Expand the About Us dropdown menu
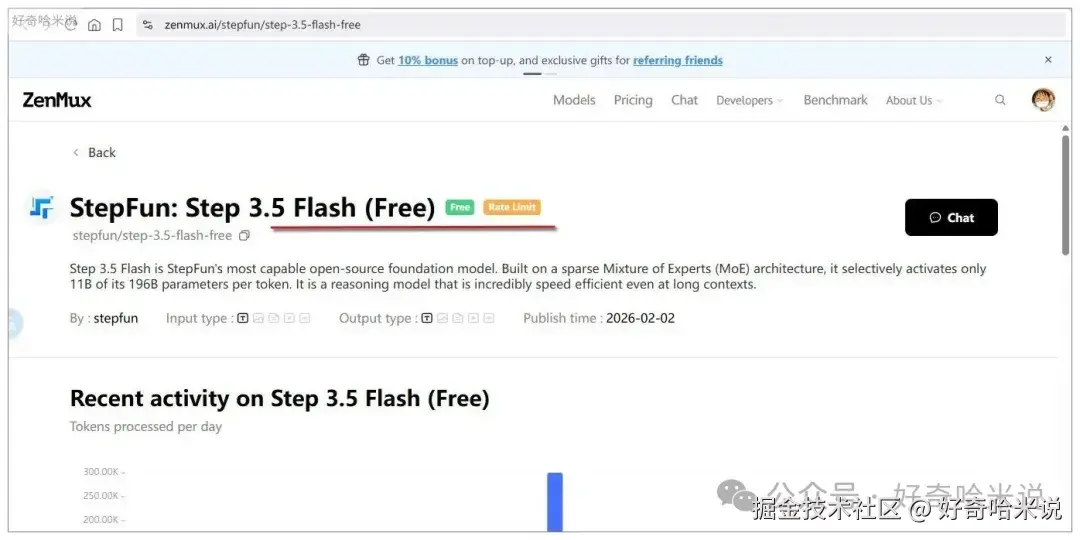The width and height of the screenshot is (1080, 540). [914, 101]
